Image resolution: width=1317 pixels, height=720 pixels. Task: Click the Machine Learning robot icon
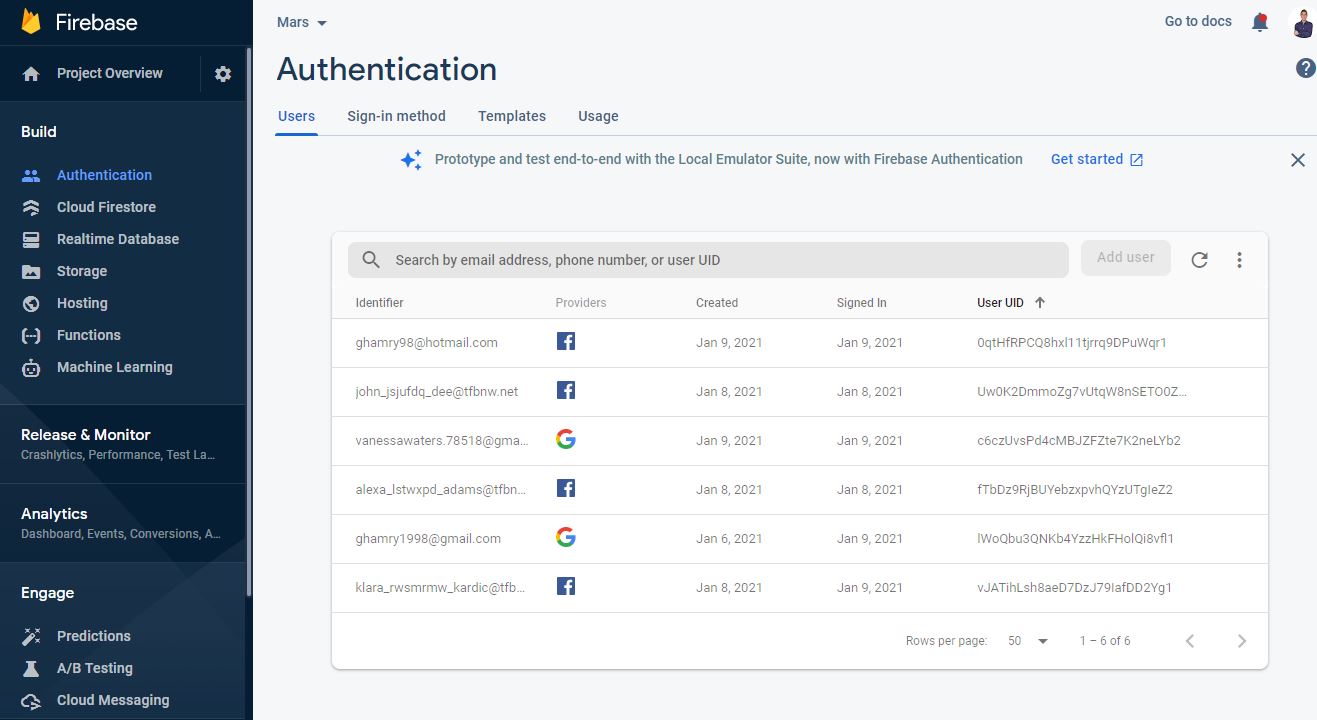[31, 367]
